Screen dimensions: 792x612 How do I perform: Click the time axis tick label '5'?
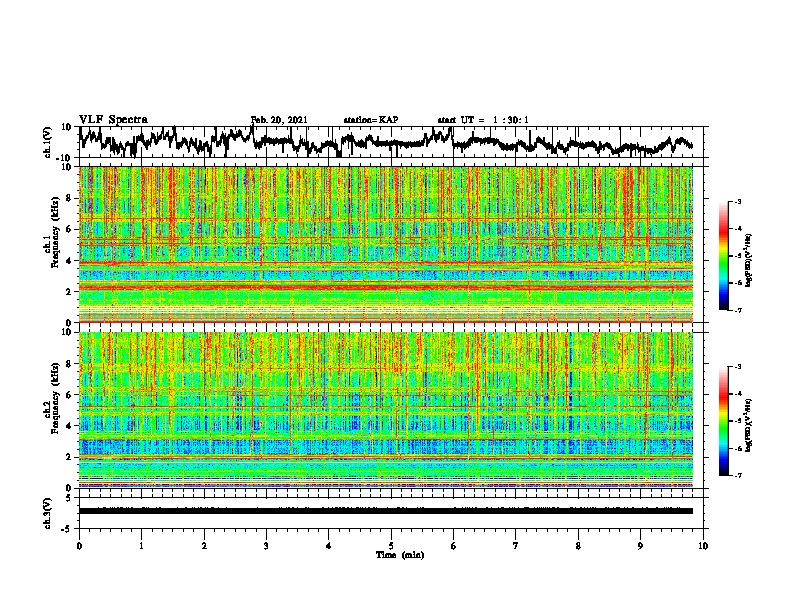391,546
